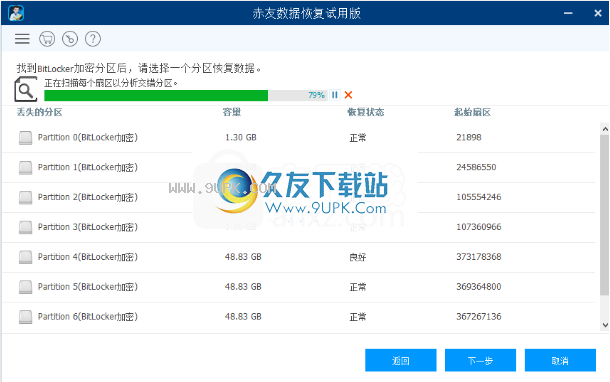Check the Partition 0 checkbox
The image size is (610, 382).
coord(26,138)
